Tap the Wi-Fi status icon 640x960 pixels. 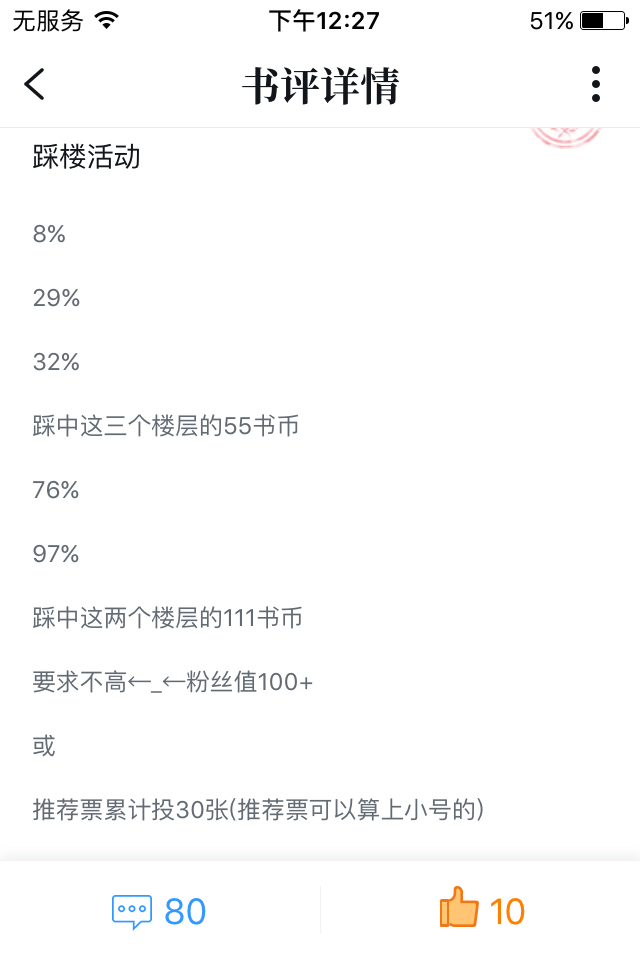(x=105, y=20)
